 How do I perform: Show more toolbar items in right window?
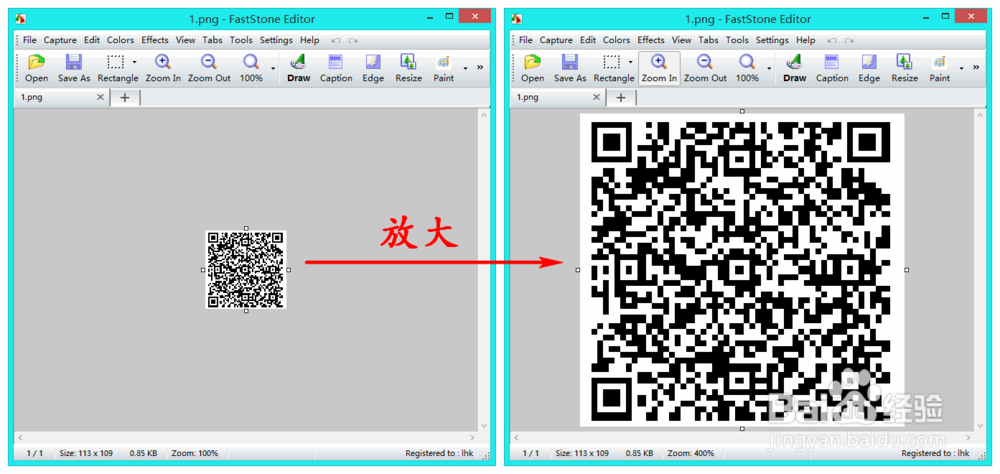[x=976, y=67]
